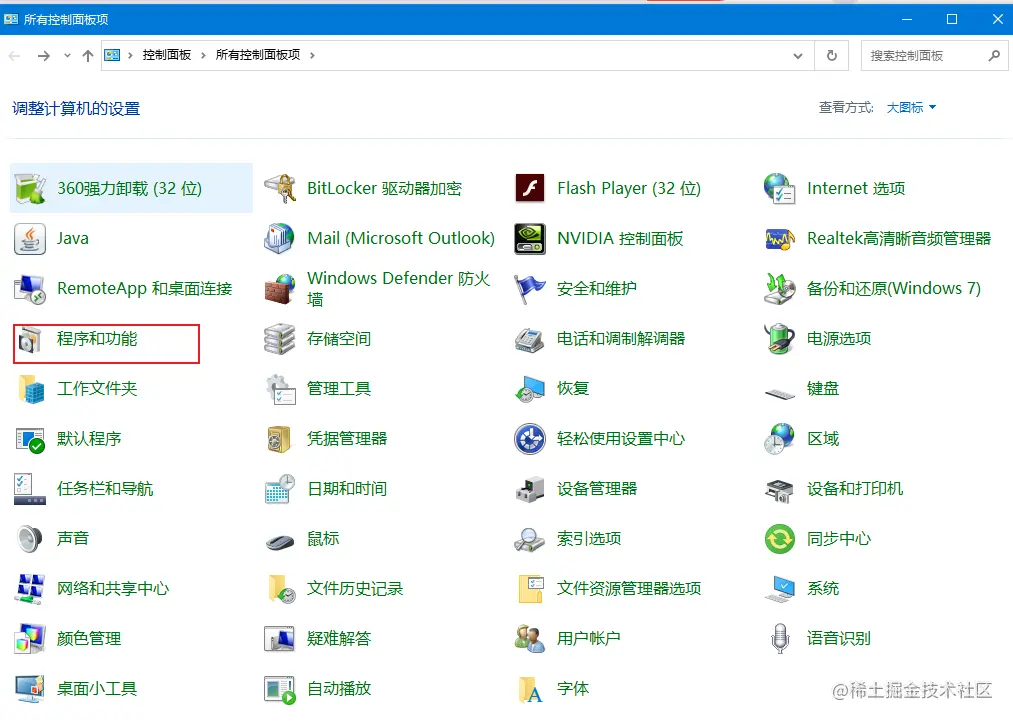Screen dimensions: 1013x721
Task: Click the 语音识别 microphone icon
Action: (x=780, y=639)
